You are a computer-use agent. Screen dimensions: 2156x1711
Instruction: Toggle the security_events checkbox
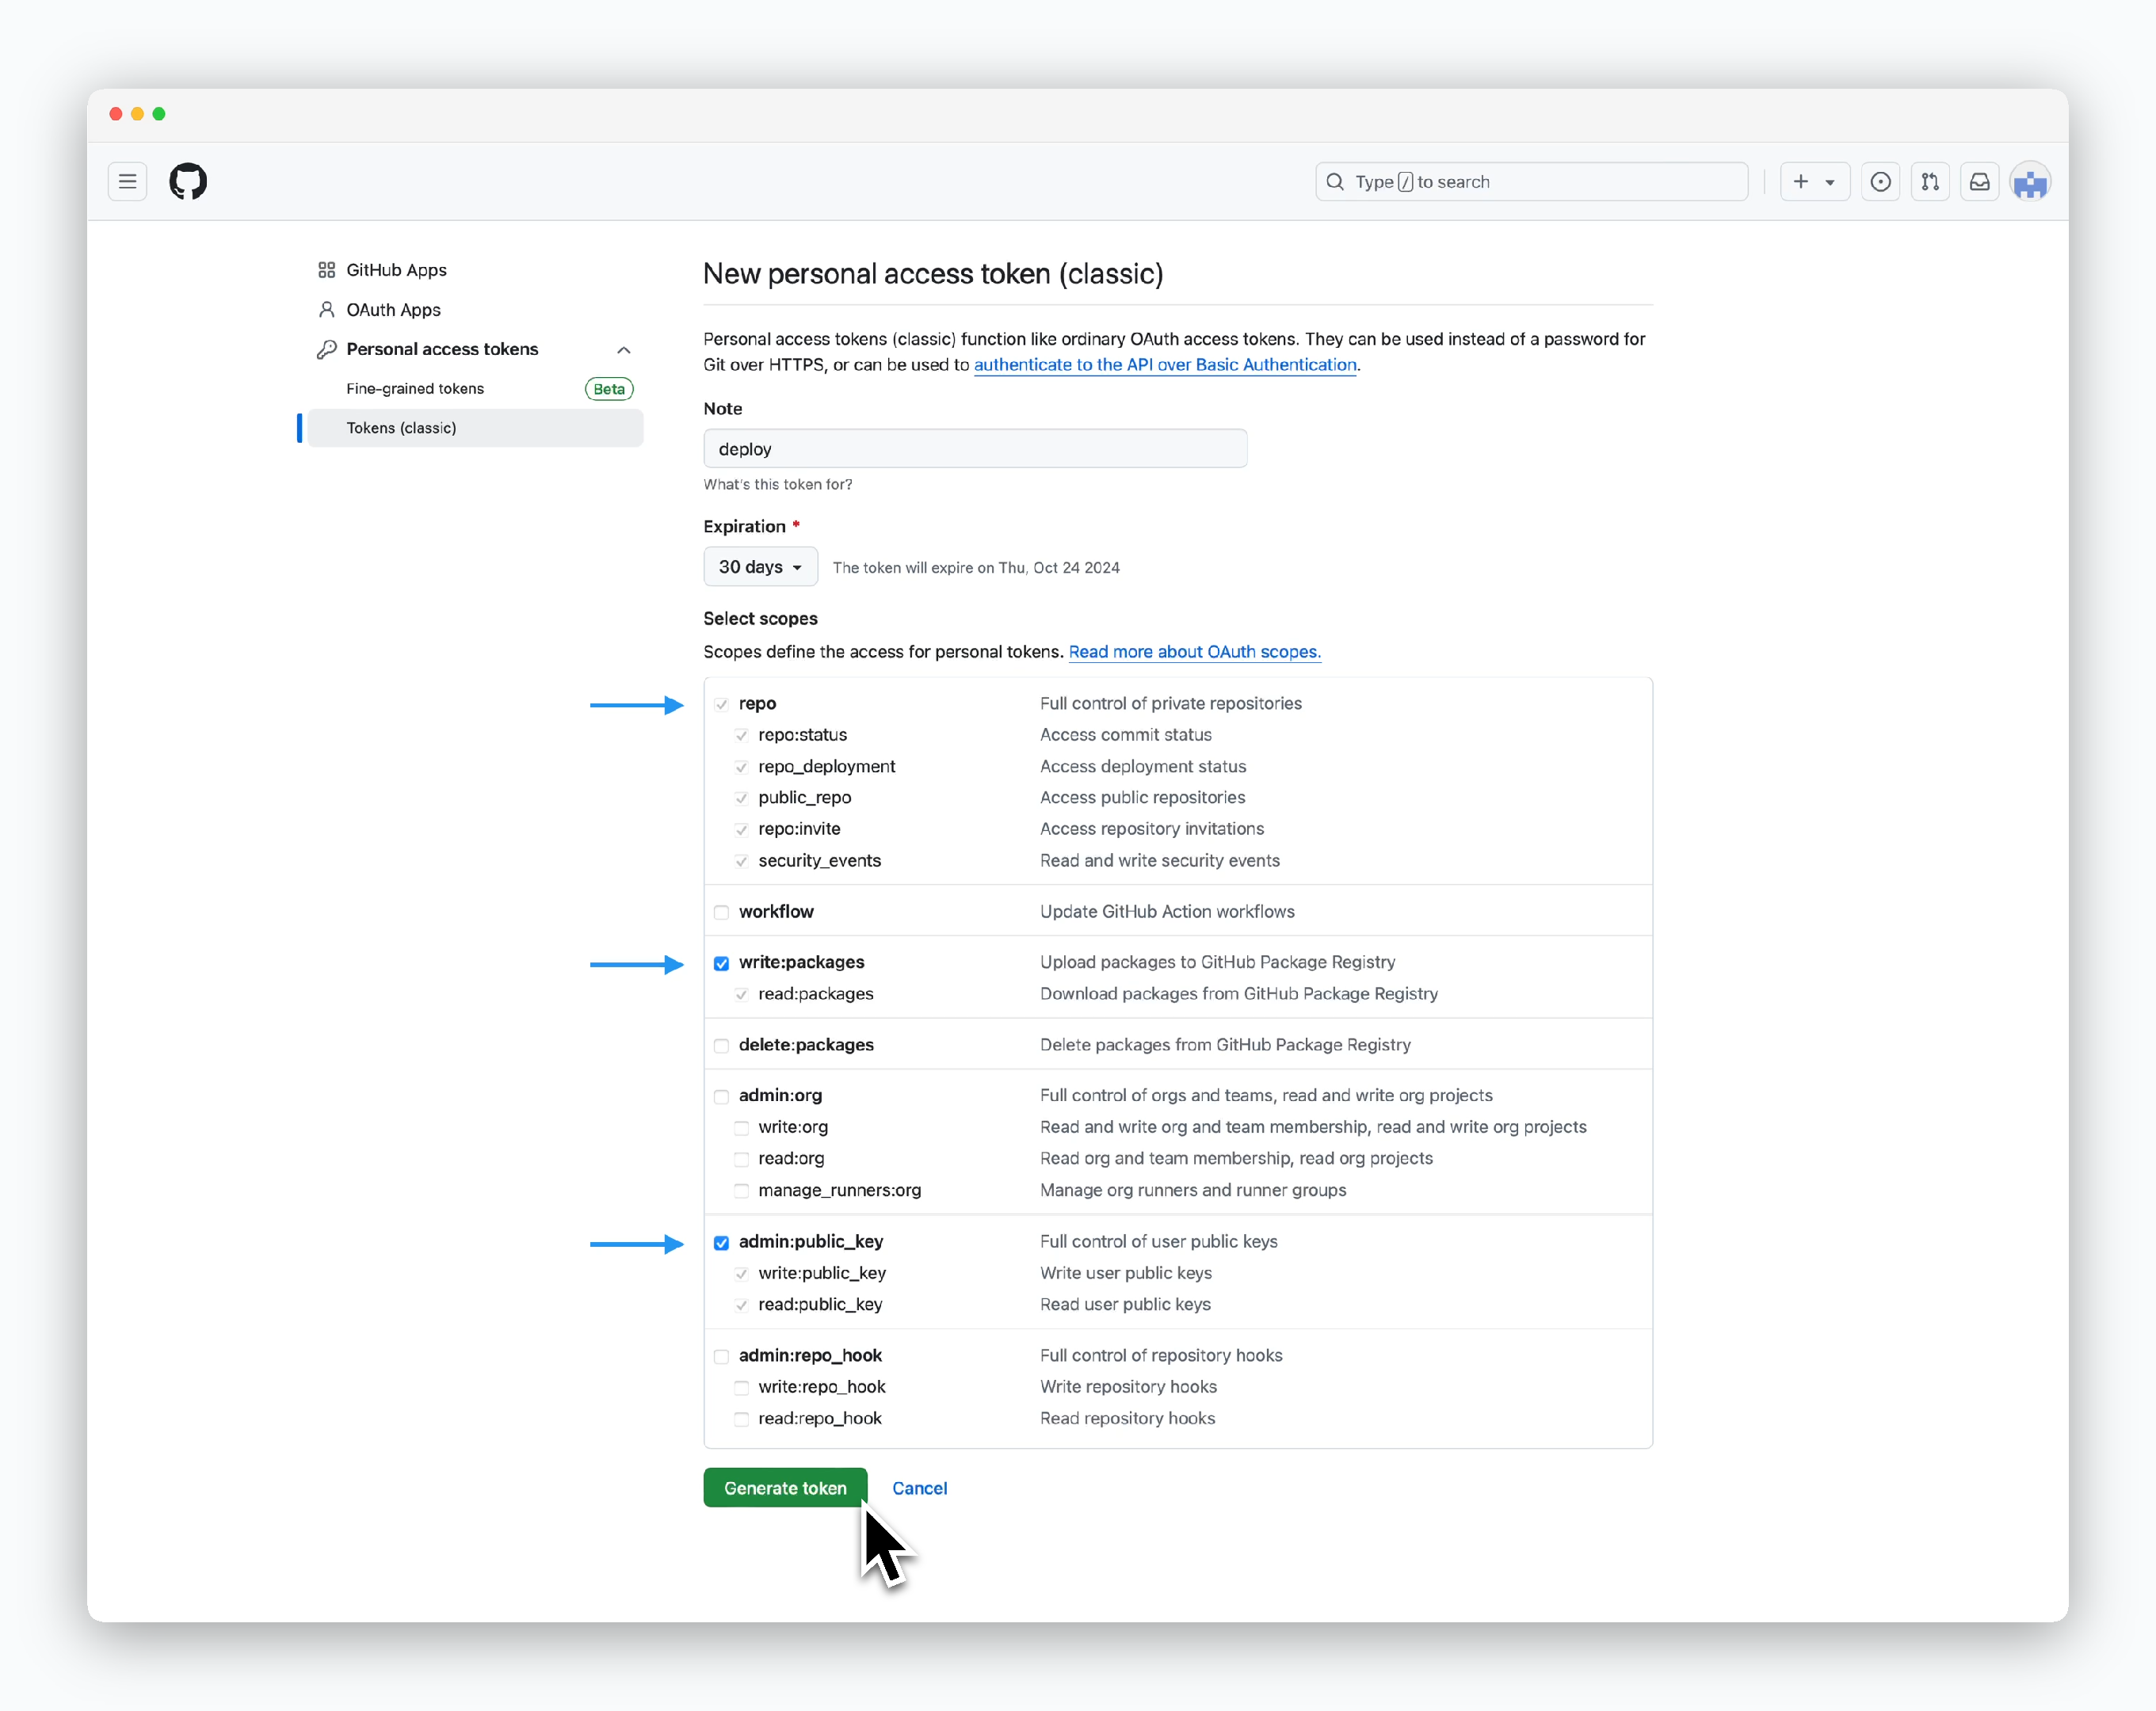(x=741, y=861)
